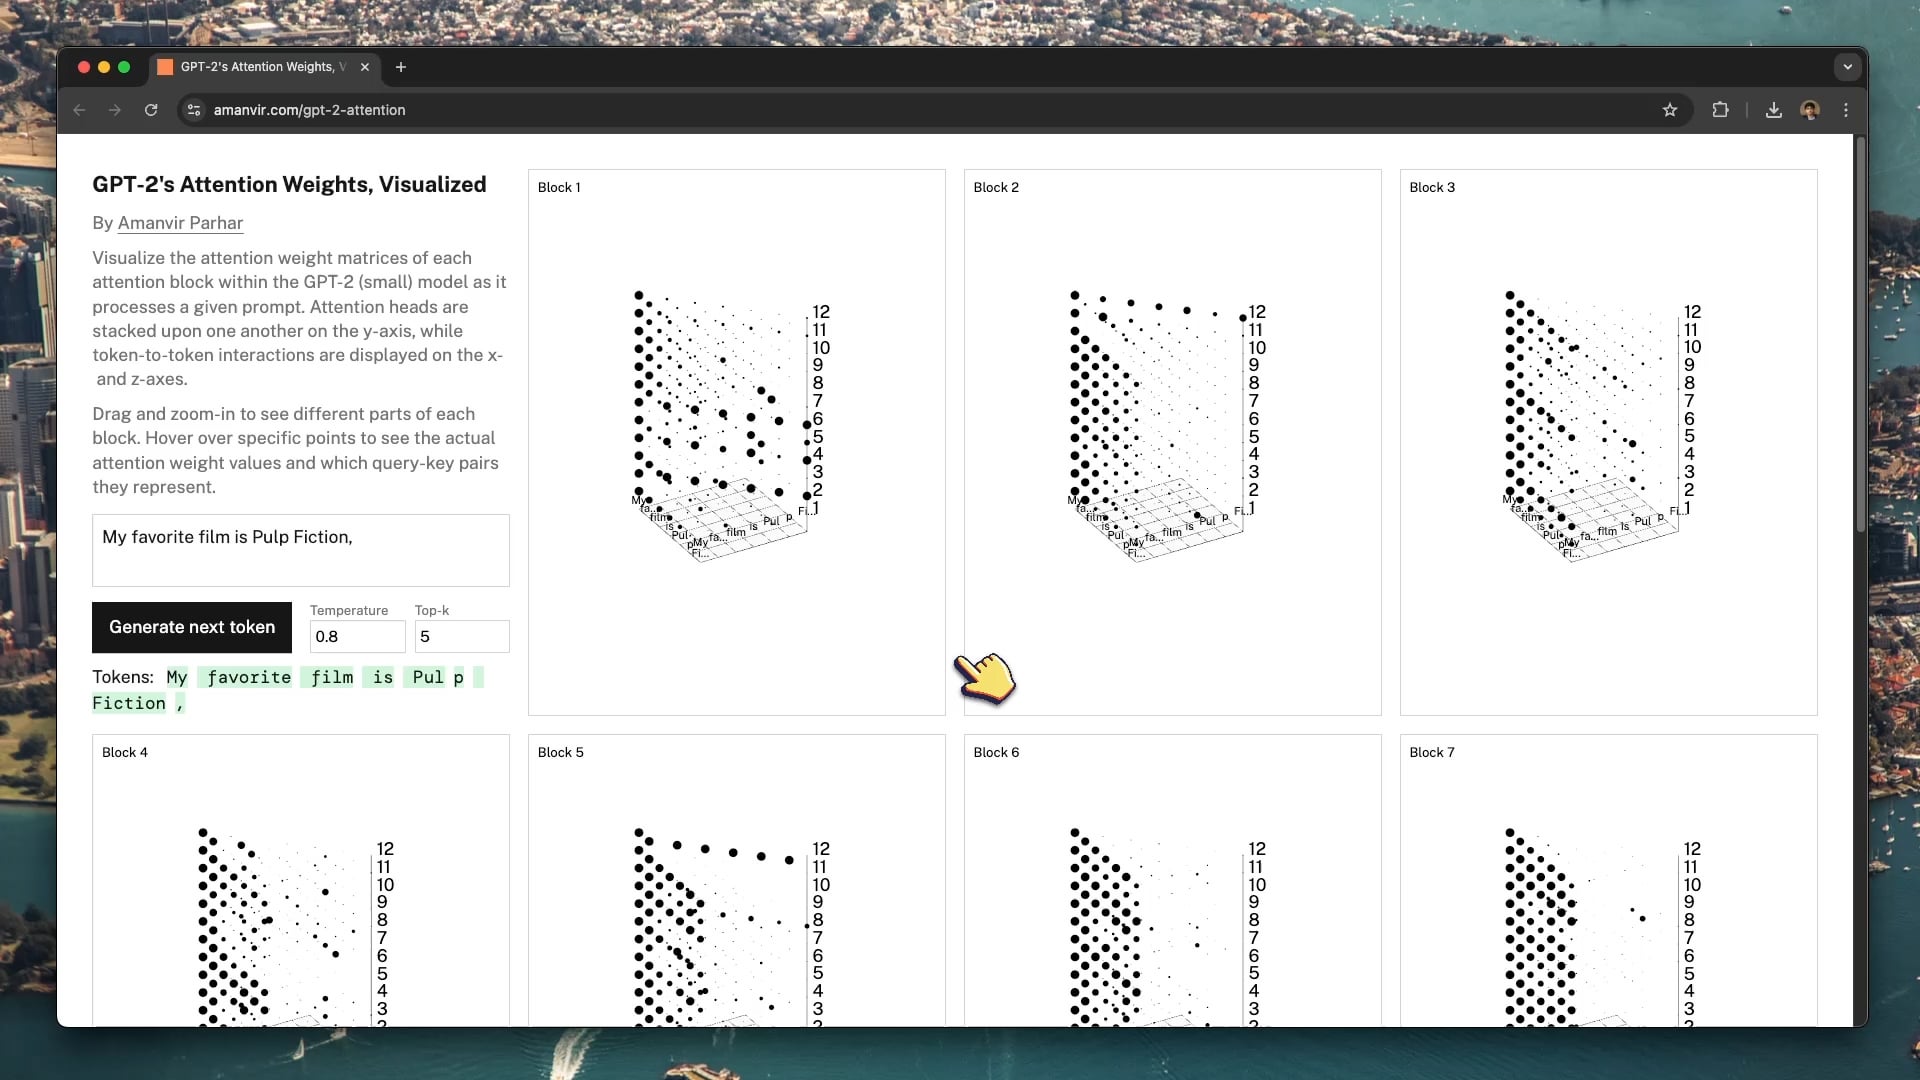Open the Chrome three-dot menu

1846,110
